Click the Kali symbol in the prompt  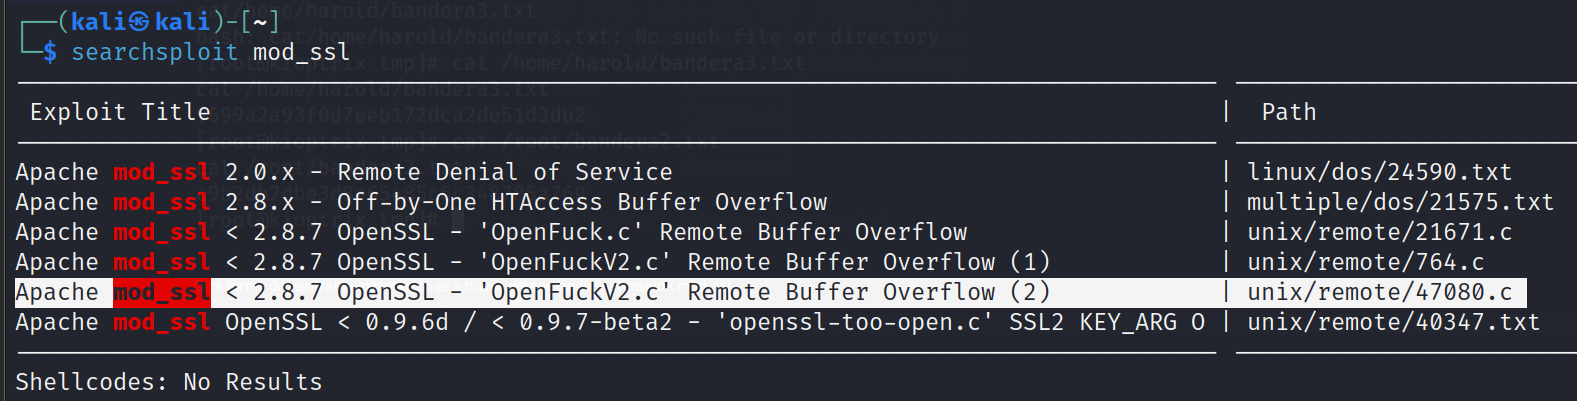pyautogui.click(x=140, y=22)
